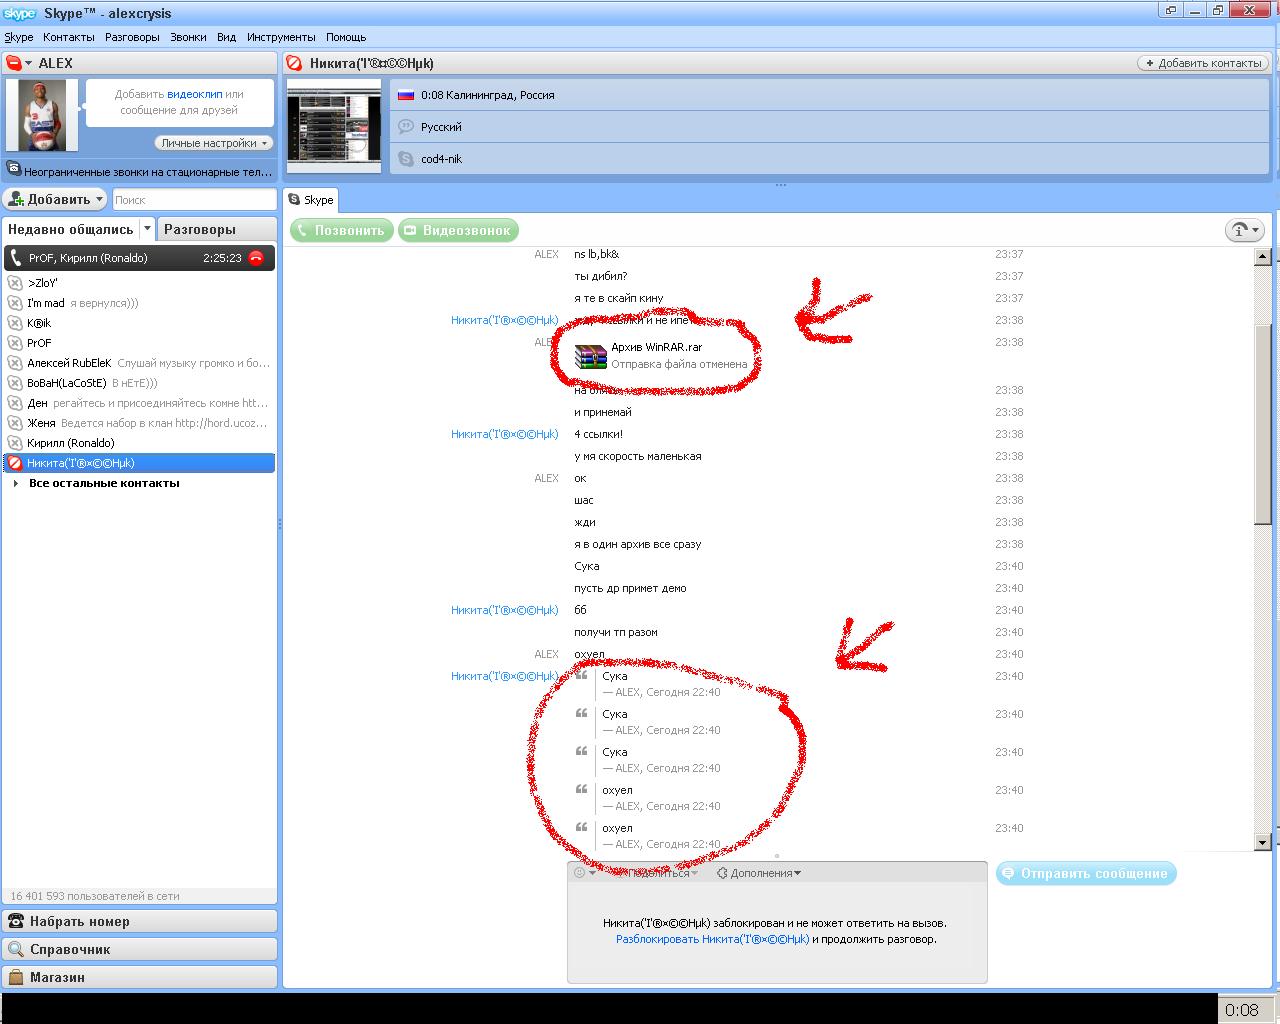This screenshot has width=1280, height=1024.
Task: End the call with PrOF, Кирилл (Ronaldo)
Action: tap(256, 258)
